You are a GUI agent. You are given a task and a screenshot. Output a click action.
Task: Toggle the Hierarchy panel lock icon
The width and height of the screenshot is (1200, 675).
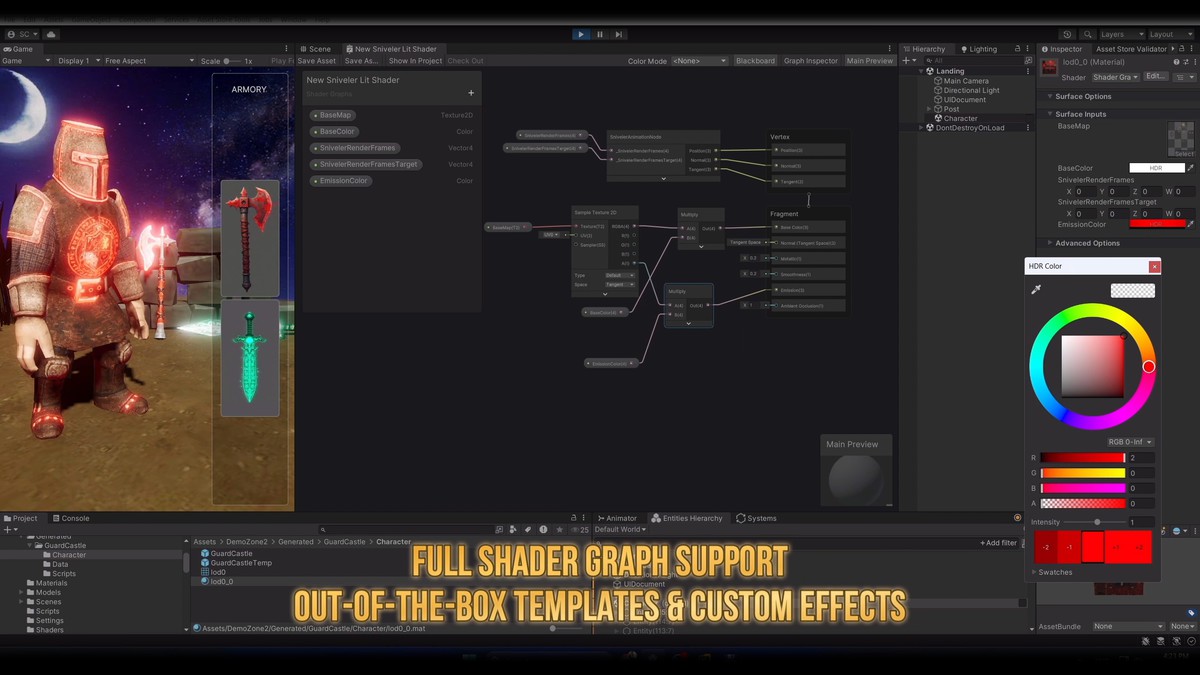click(x=1016, y=48)
